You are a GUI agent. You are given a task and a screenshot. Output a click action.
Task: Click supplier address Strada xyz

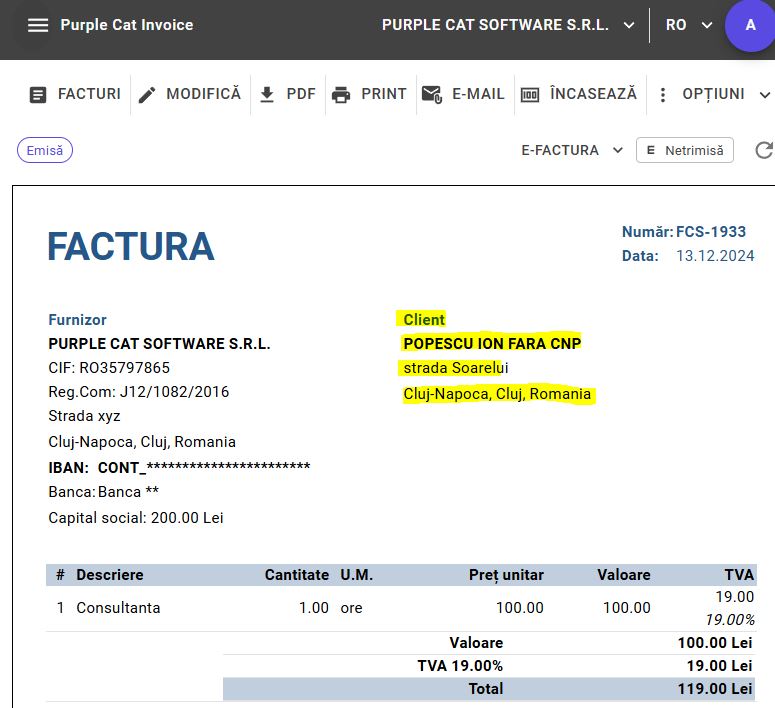coord(85,416)
